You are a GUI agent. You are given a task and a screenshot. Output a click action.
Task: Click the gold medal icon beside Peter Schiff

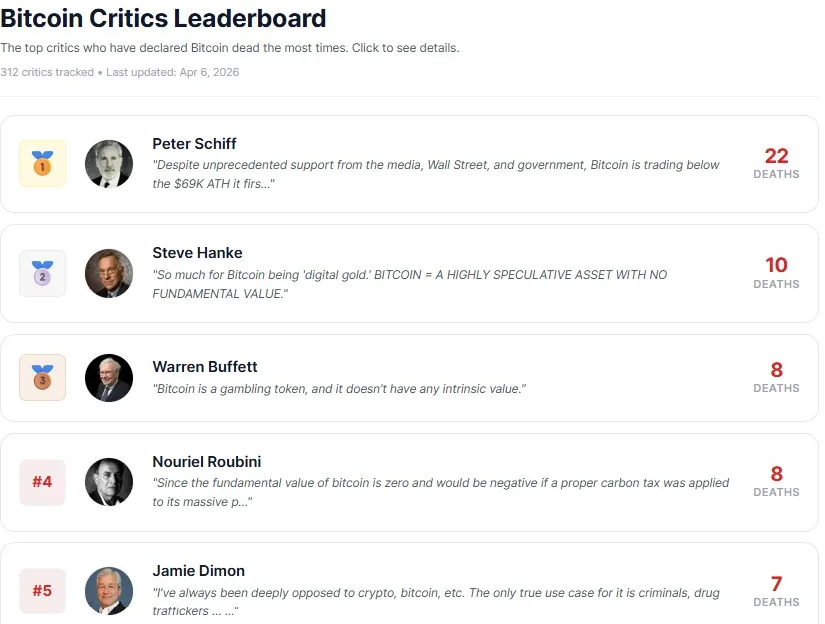pyautogui.click(x=42, y=163)
